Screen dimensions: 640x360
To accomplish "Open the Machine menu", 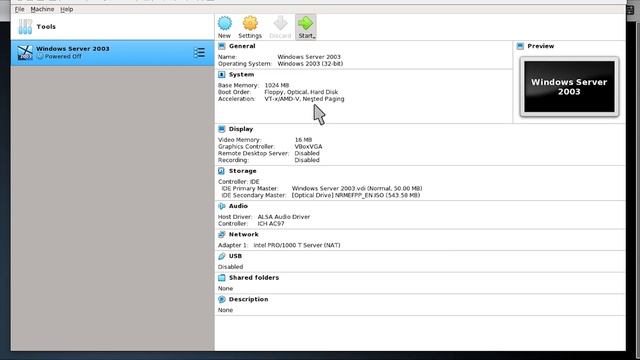I will 42,9.
